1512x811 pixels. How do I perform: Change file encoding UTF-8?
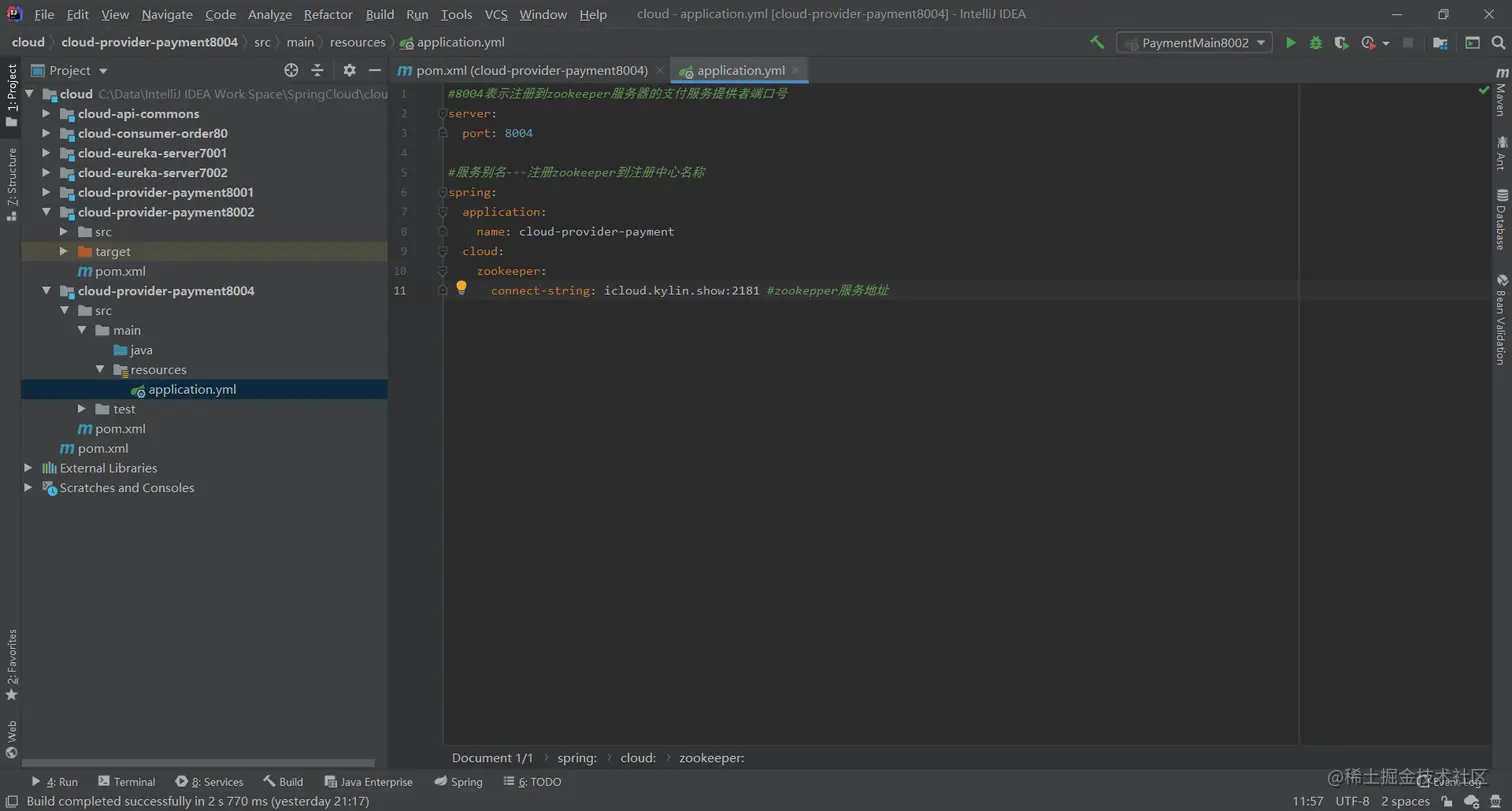tap(1352, 801)
